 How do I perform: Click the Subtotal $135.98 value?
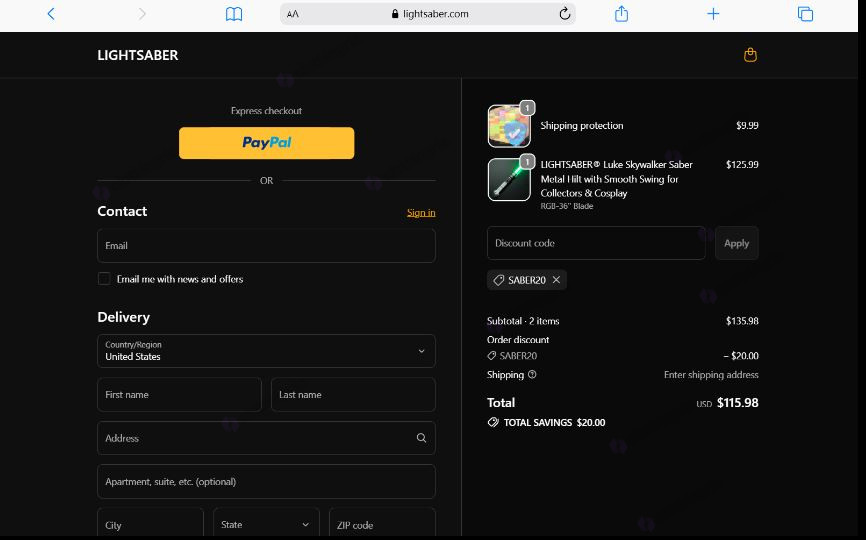[x=742, y=321]
